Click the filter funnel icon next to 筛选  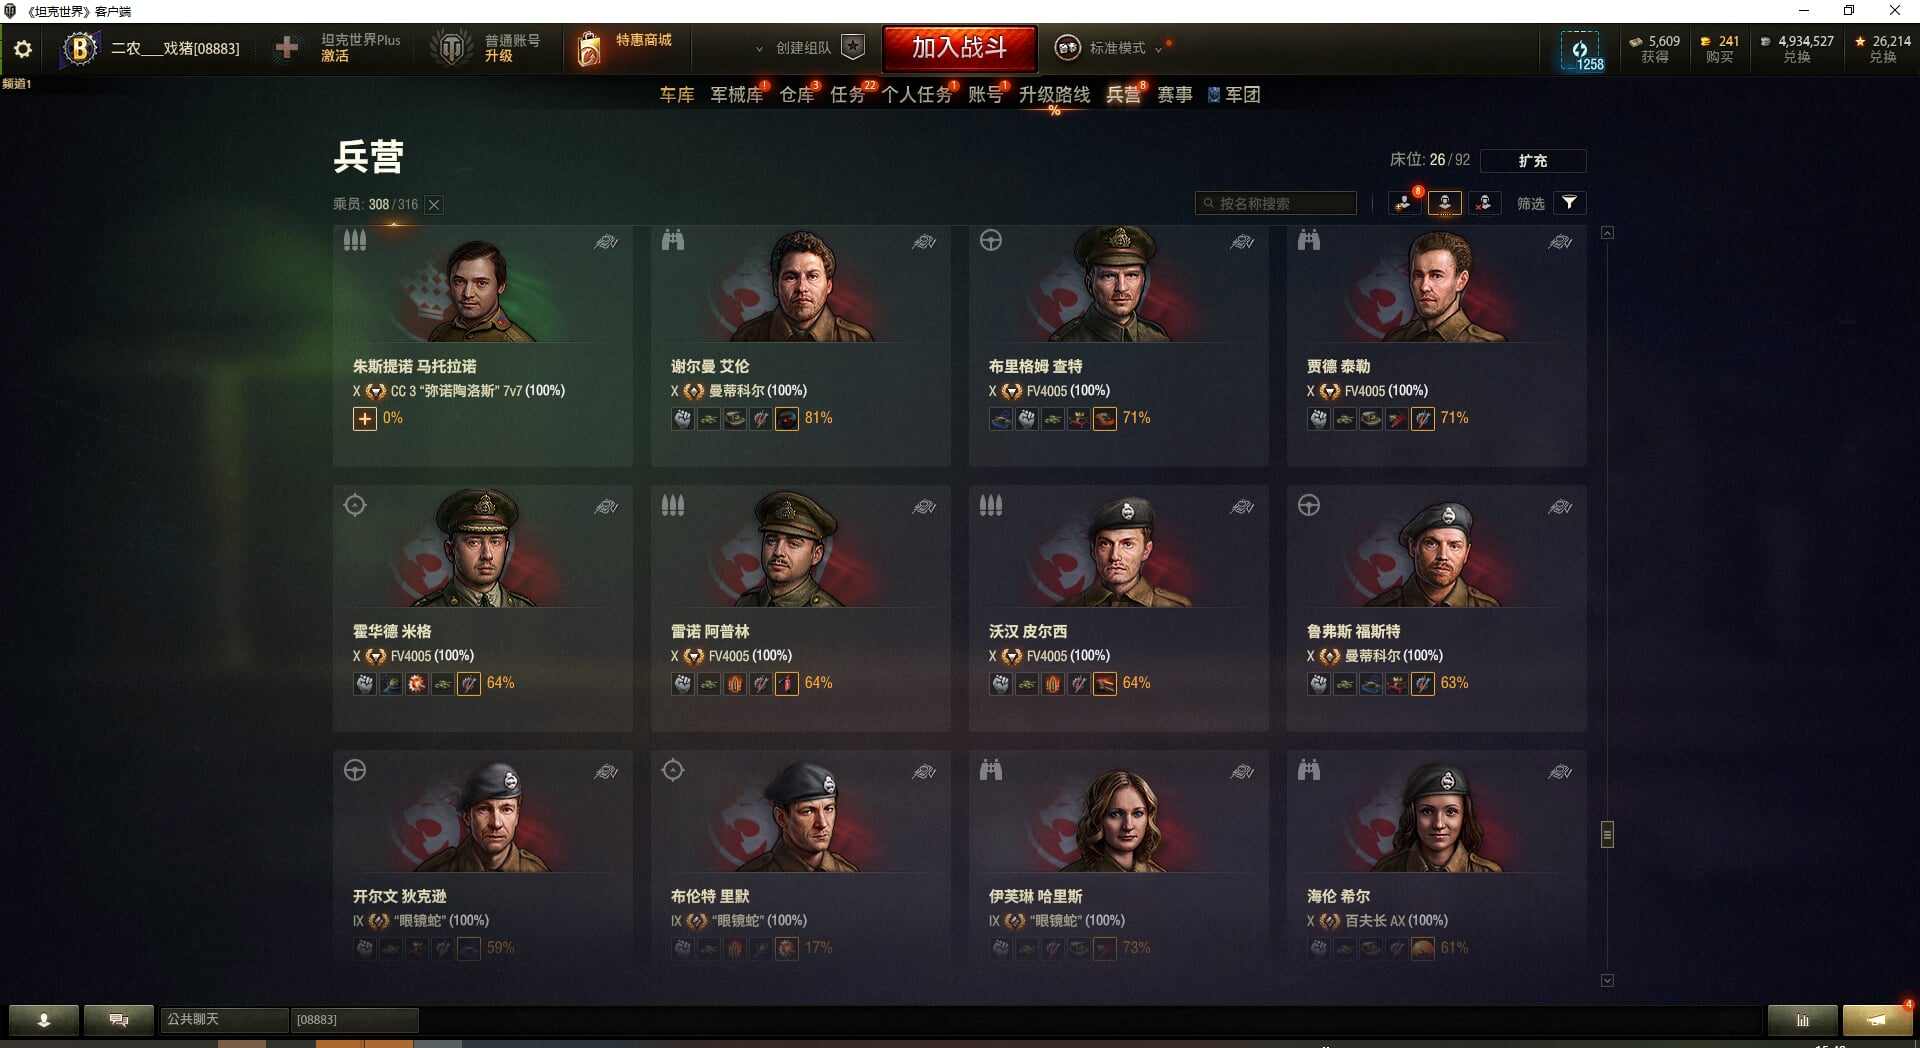click(x=1570, y=203)
